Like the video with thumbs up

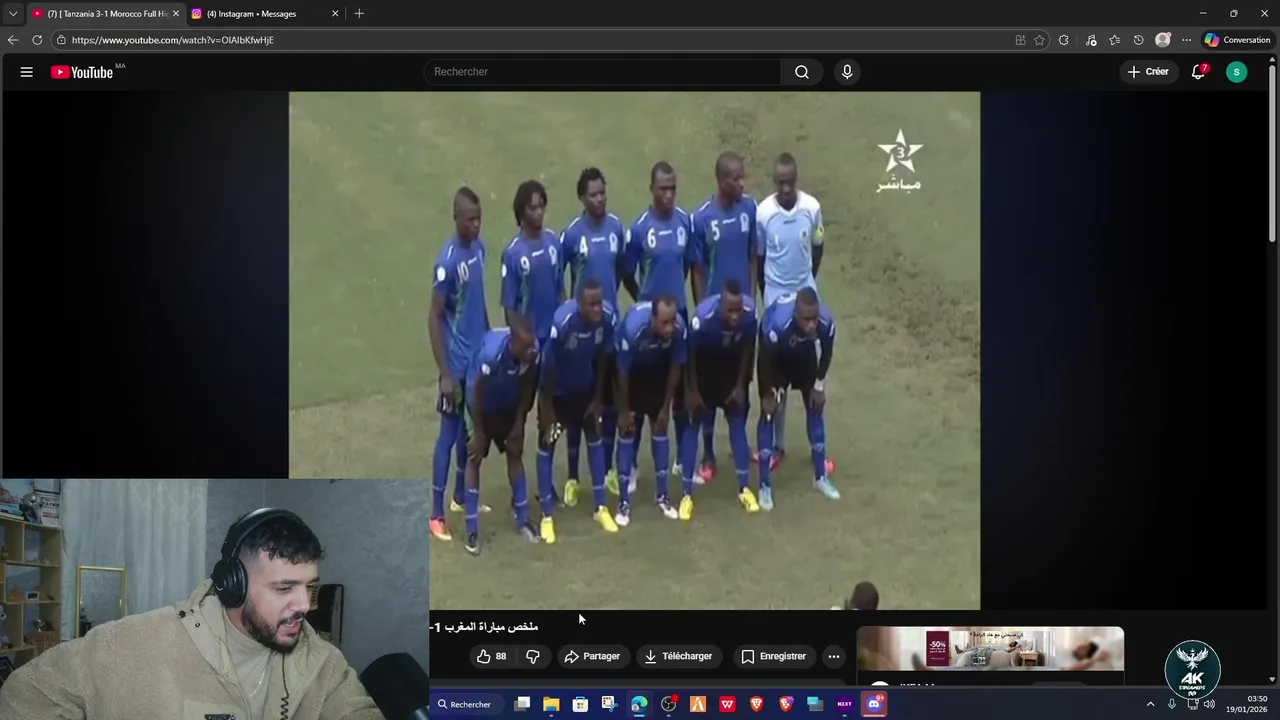point(484,656)
